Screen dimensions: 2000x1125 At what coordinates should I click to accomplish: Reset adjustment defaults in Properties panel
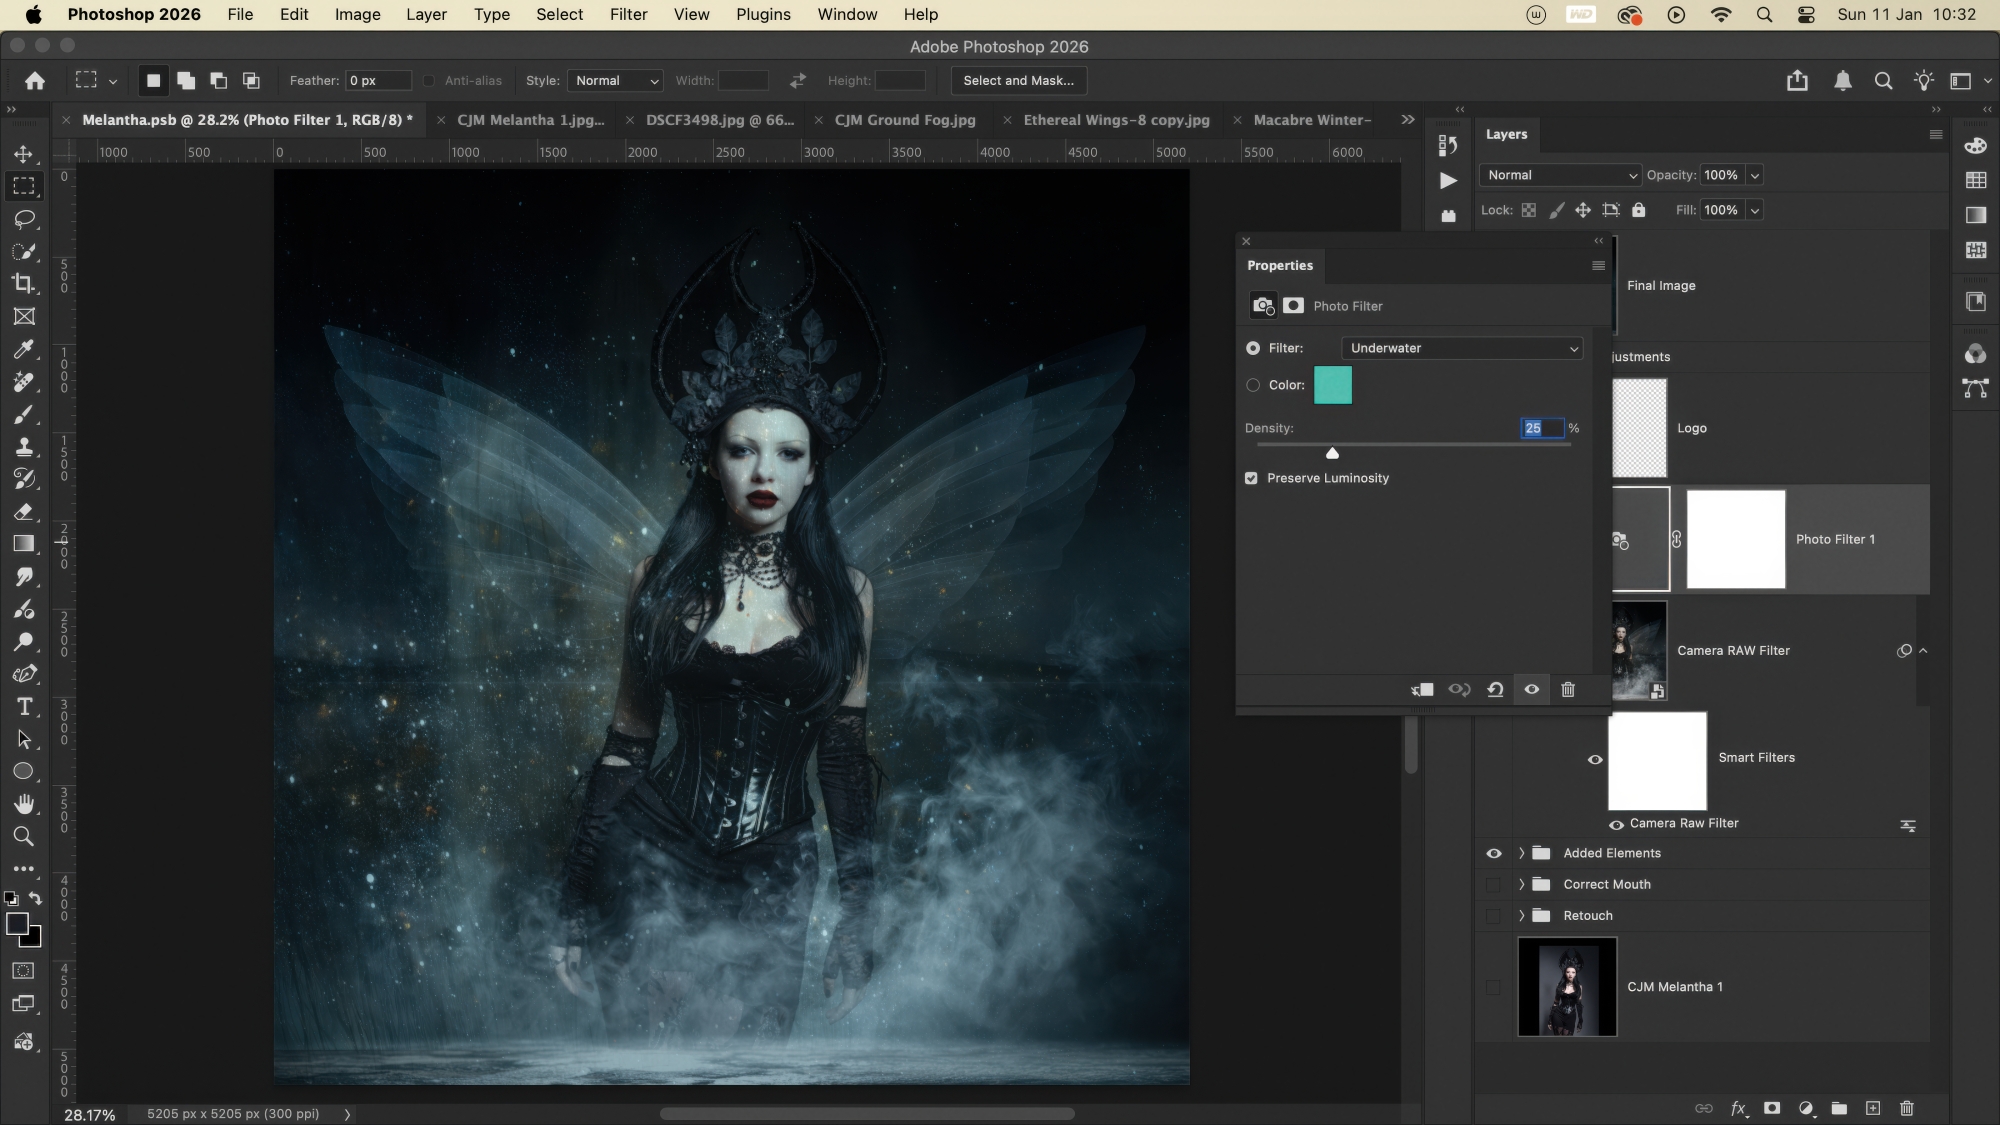[1495, 689]
